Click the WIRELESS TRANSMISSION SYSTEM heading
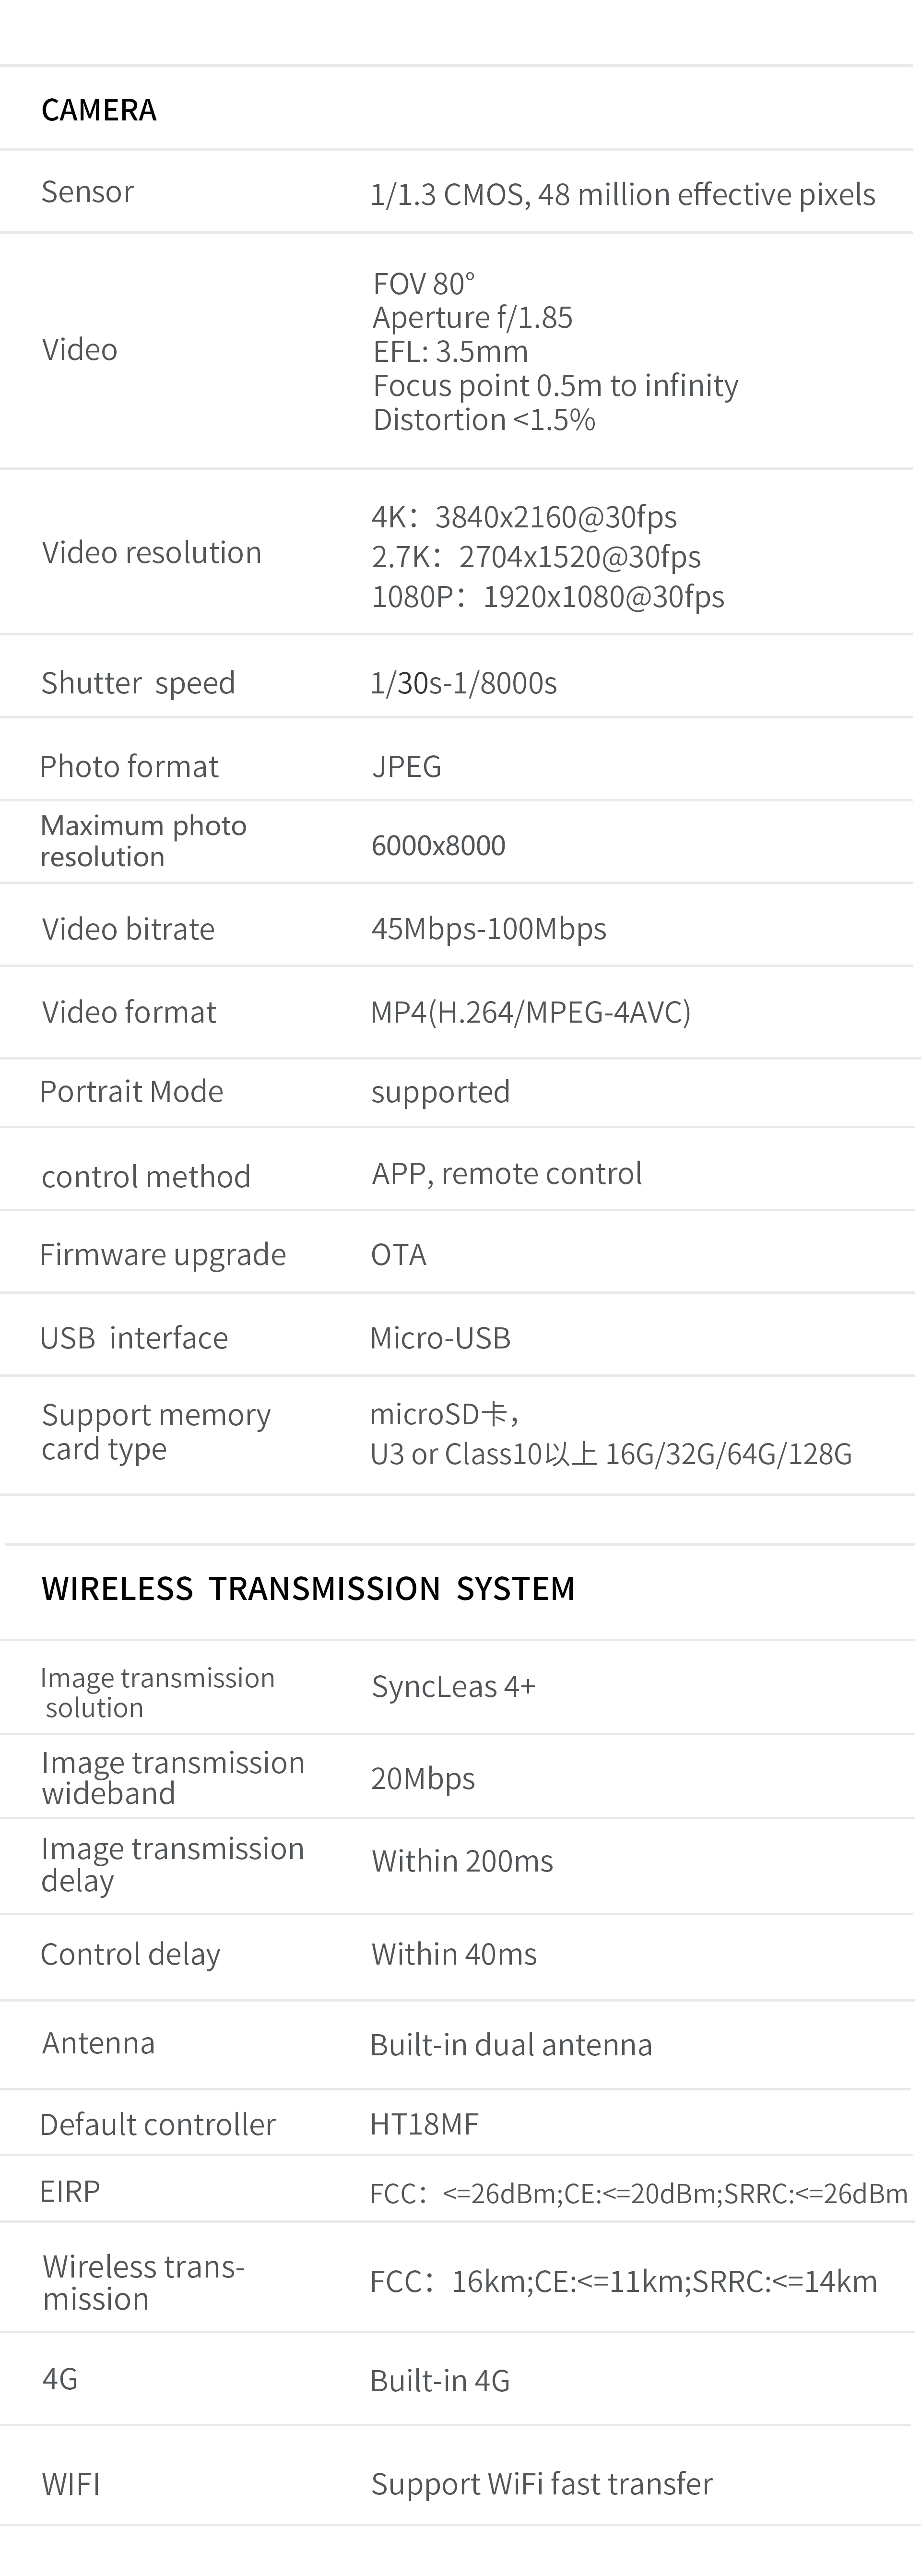Screen dimensions: 921x2576 pyautogui.click(x=308, y=1588)
